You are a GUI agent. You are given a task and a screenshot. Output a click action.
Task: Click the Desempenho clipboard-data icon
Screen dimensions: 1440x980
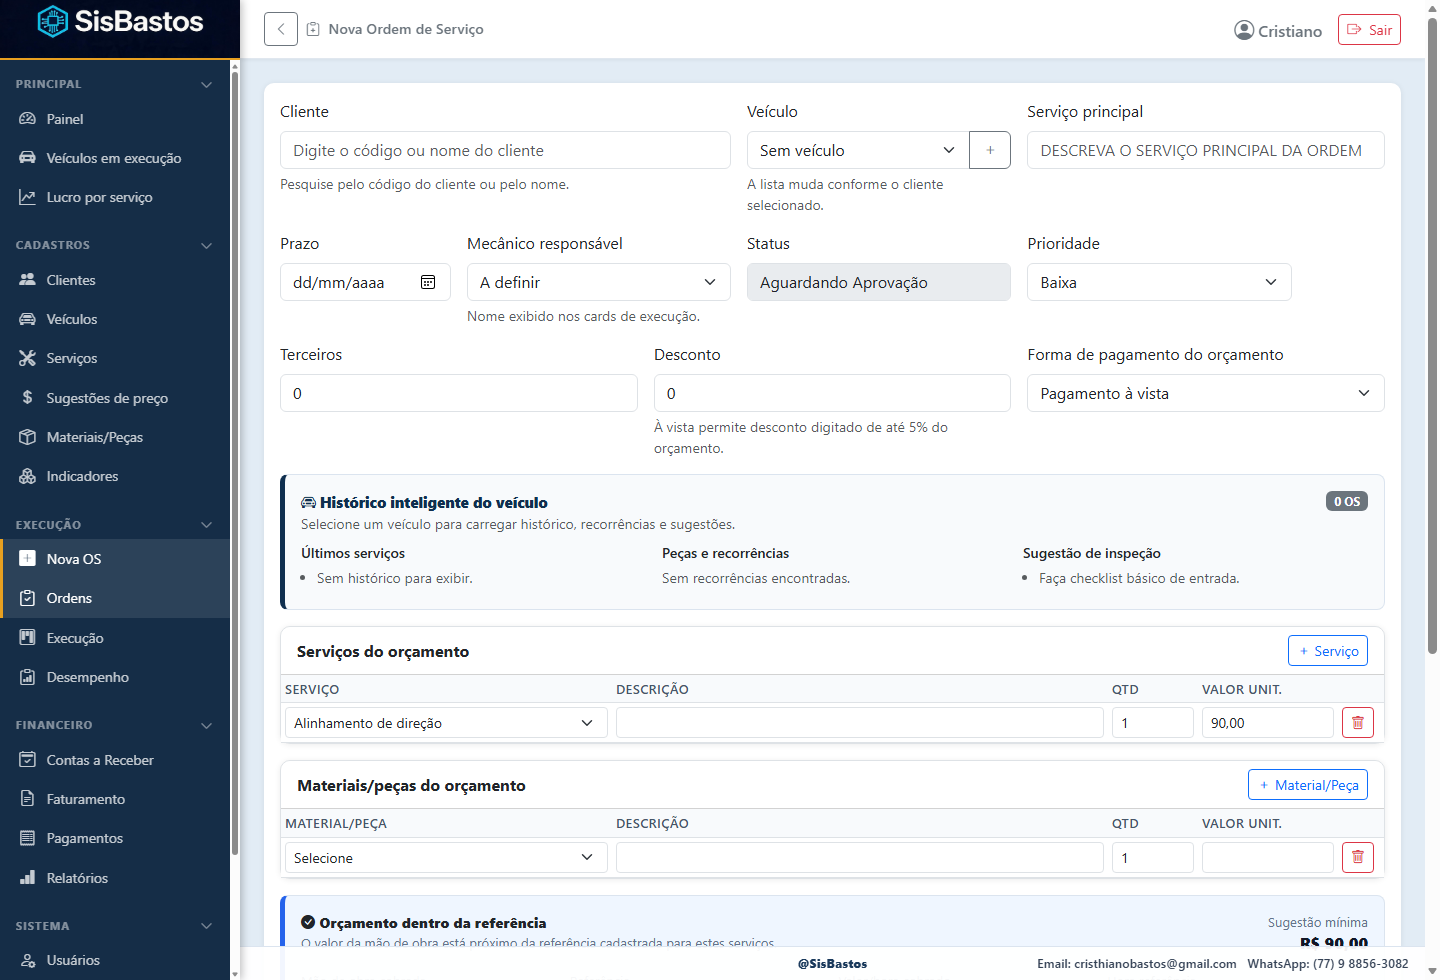(x=27, y=677)
